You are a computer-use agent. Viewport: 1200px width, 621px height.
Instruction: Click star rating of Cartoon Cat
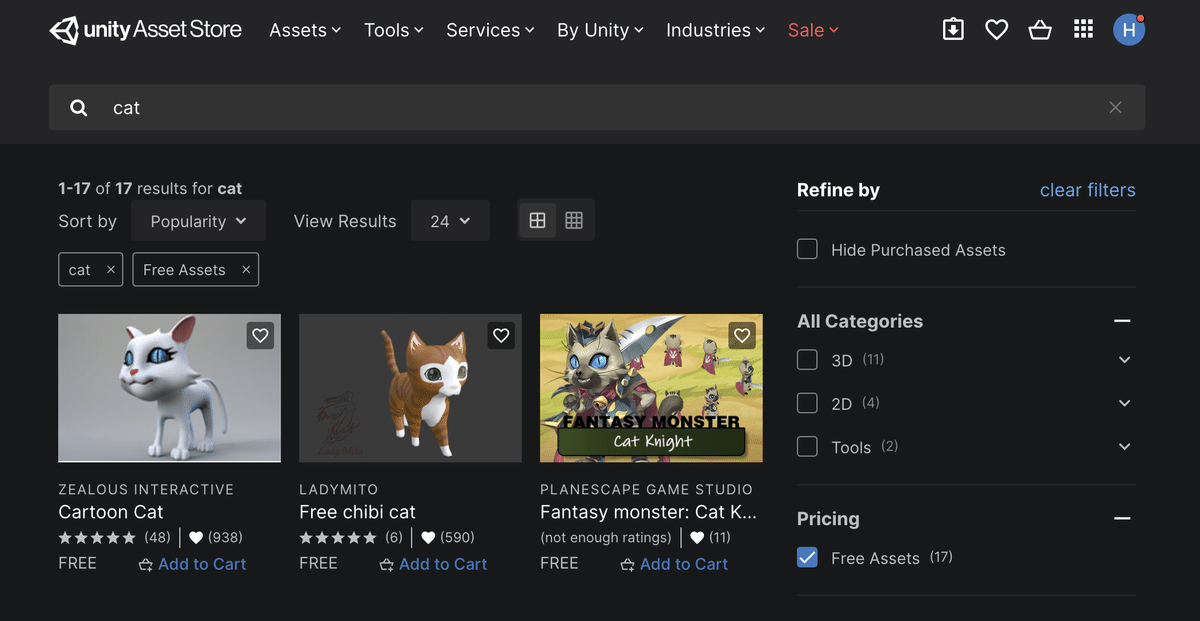click(97, 538)
